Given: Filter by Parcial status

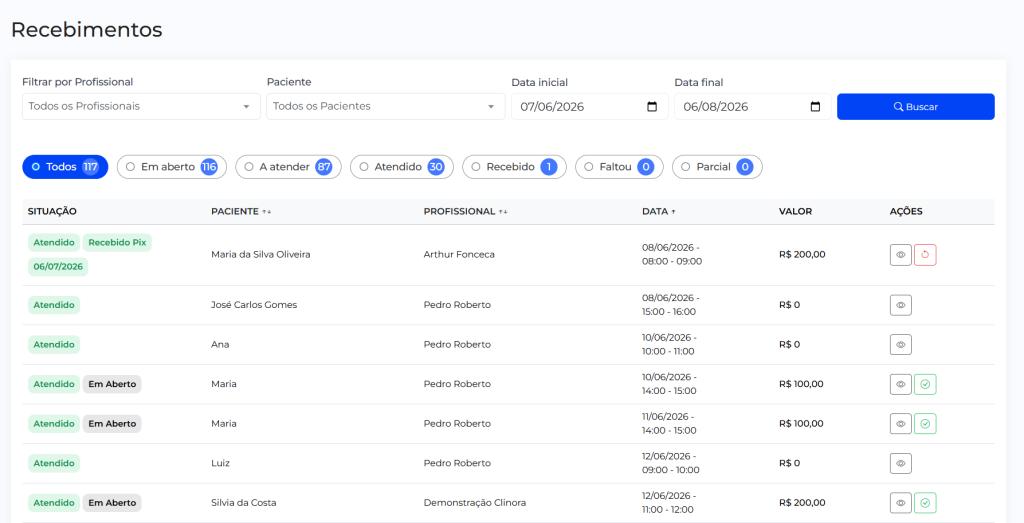Looking at the screenshot, I should pyautogui.click(x=717, y=167).
